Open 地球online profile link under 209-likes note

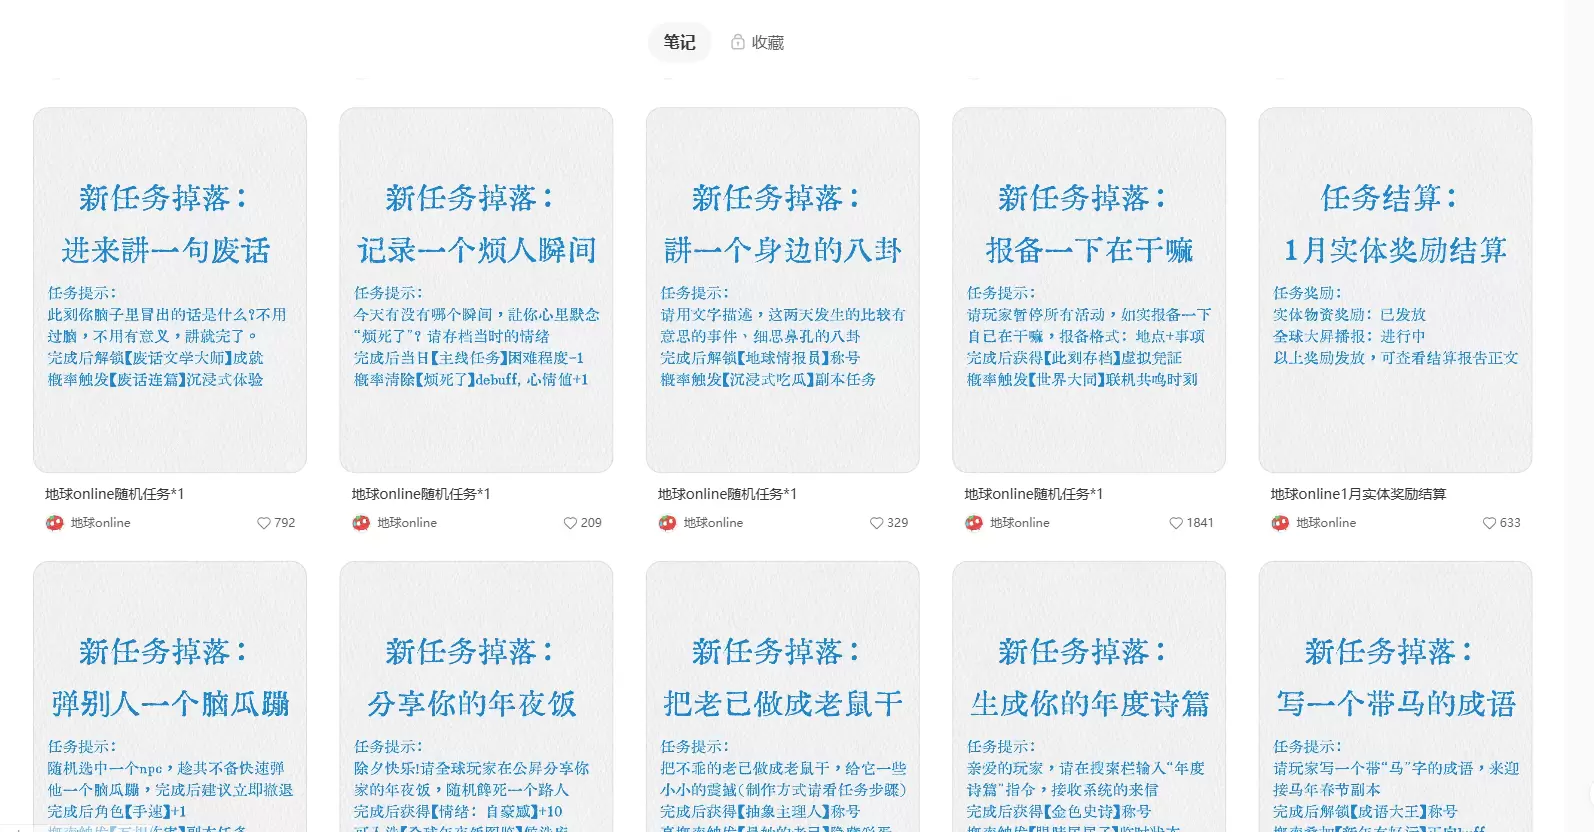(x=407, y=523)
